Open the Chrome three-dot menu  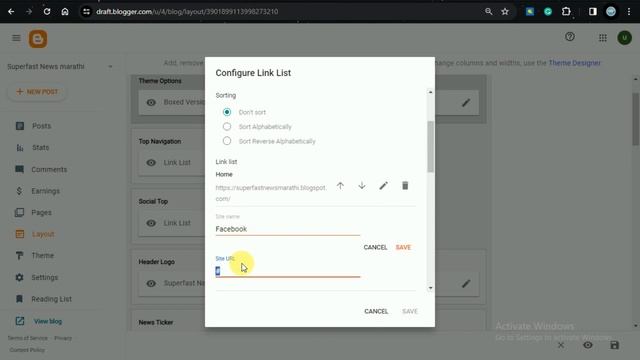click(629, 12)
